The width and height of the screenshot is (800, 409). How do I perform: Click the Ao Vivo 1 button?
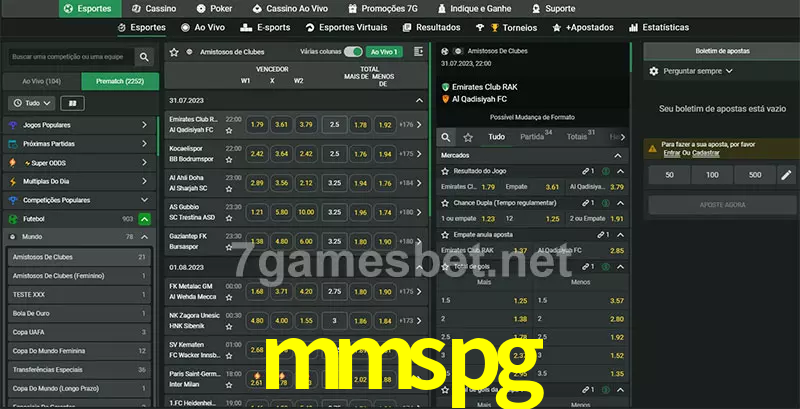pyautogui.click(x=384, y=52)
